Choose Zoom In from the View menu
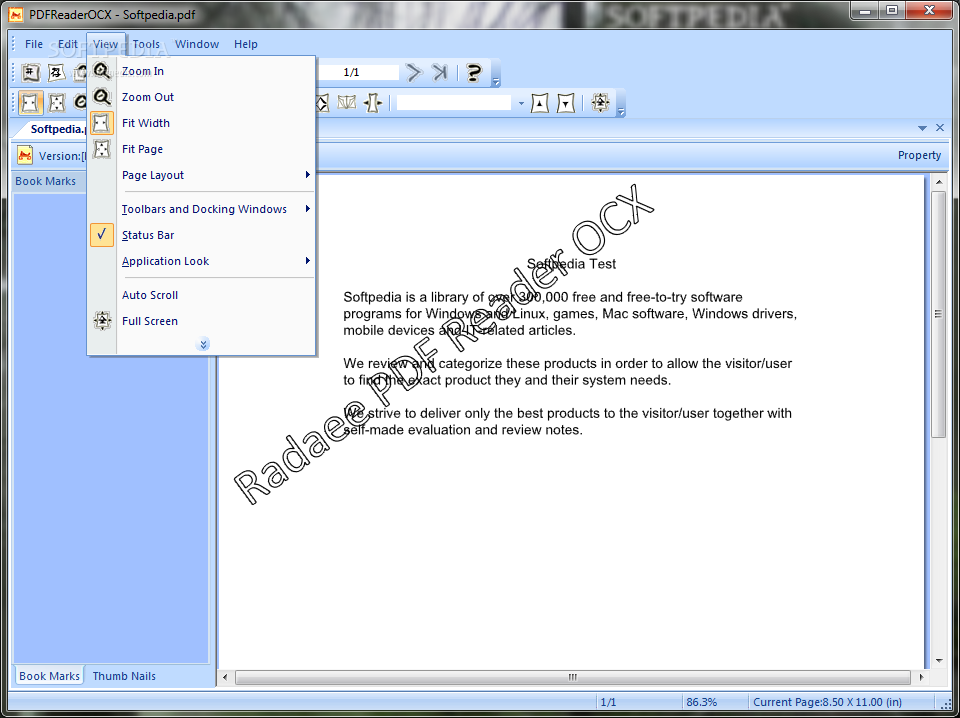The width and height of the screenshot is (960, 718). [x=201, y=71]
